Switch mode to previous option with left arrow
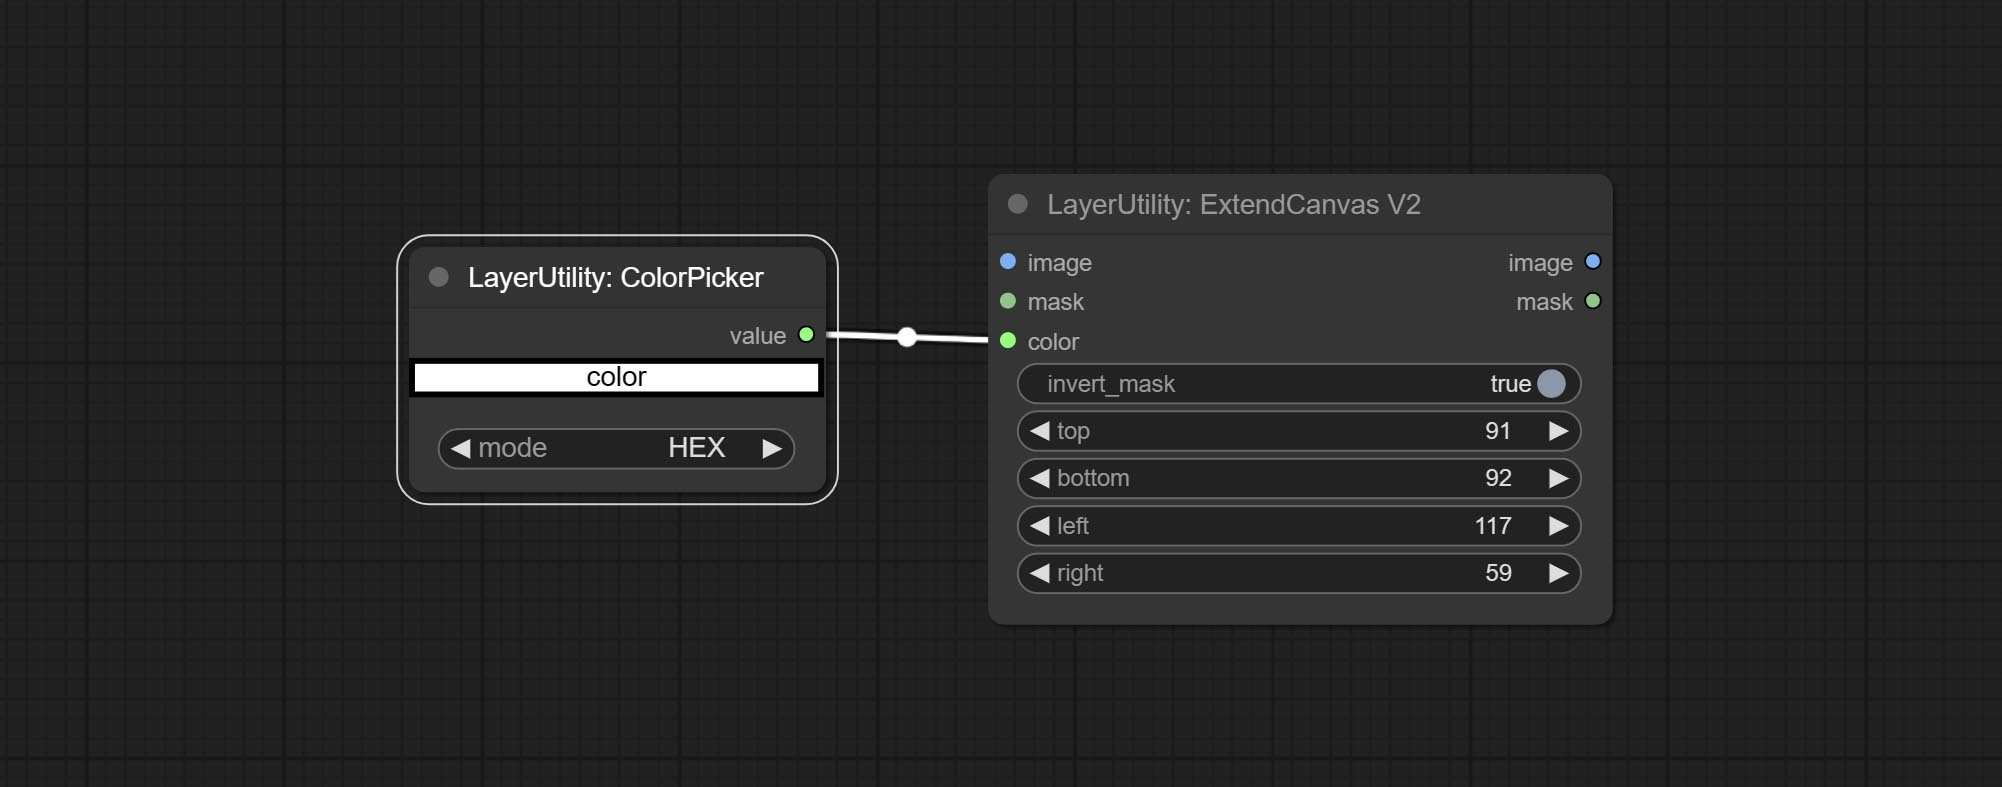The width and height of the screenshot is (2002, 787). pos(460,448)
